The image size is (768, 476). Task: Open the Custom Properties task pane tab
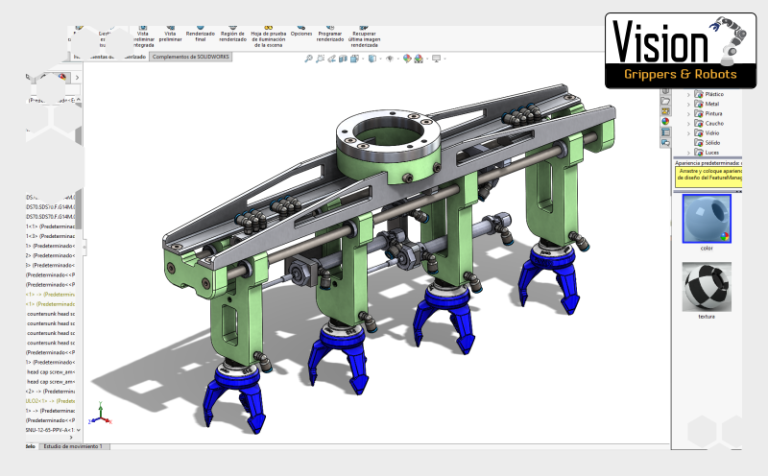[665, 132]
